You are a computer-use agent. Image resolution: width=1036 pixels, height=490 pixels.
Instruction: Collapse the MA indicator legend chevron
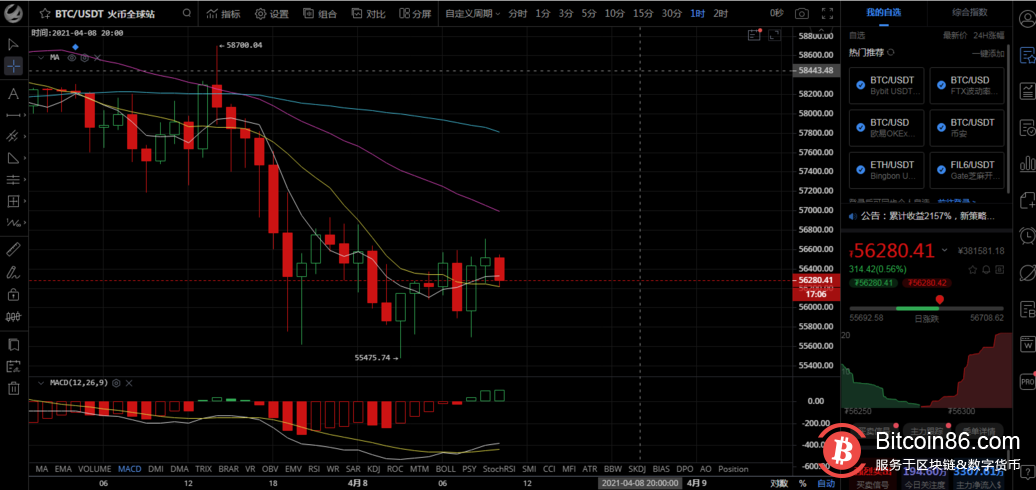(x=40, y=58)
